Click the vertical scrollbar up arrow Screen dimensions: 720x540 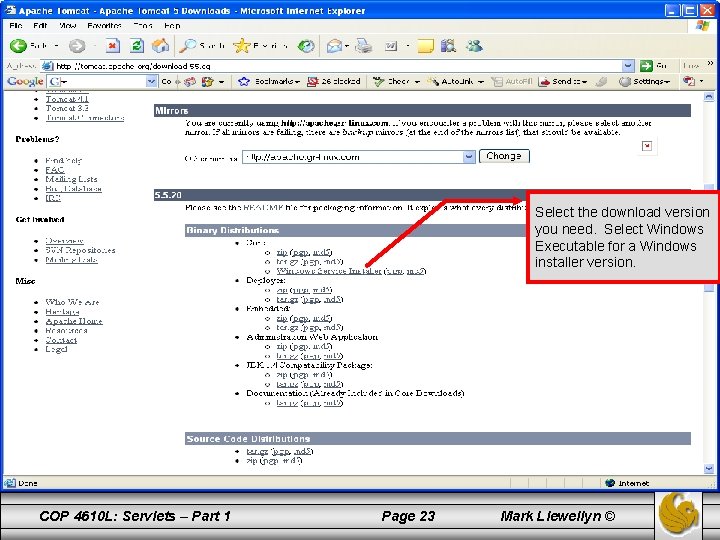pyautogui.click(x=709, y=96)
